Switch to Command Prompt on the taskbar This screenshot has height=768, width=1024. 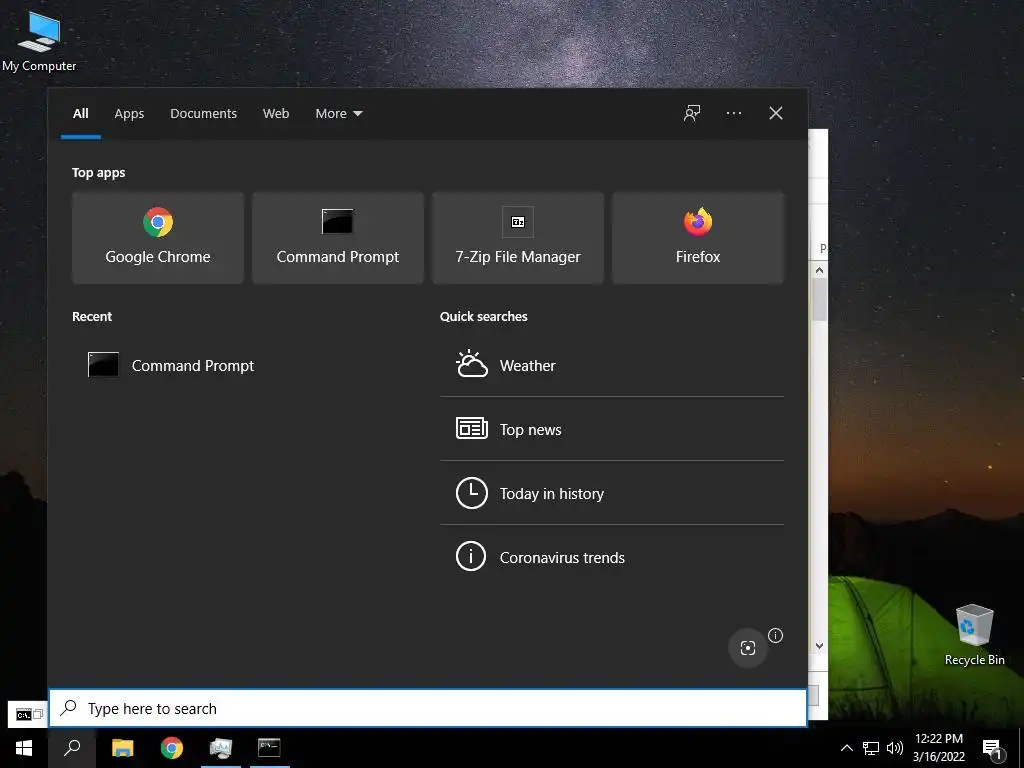(269, 748)
